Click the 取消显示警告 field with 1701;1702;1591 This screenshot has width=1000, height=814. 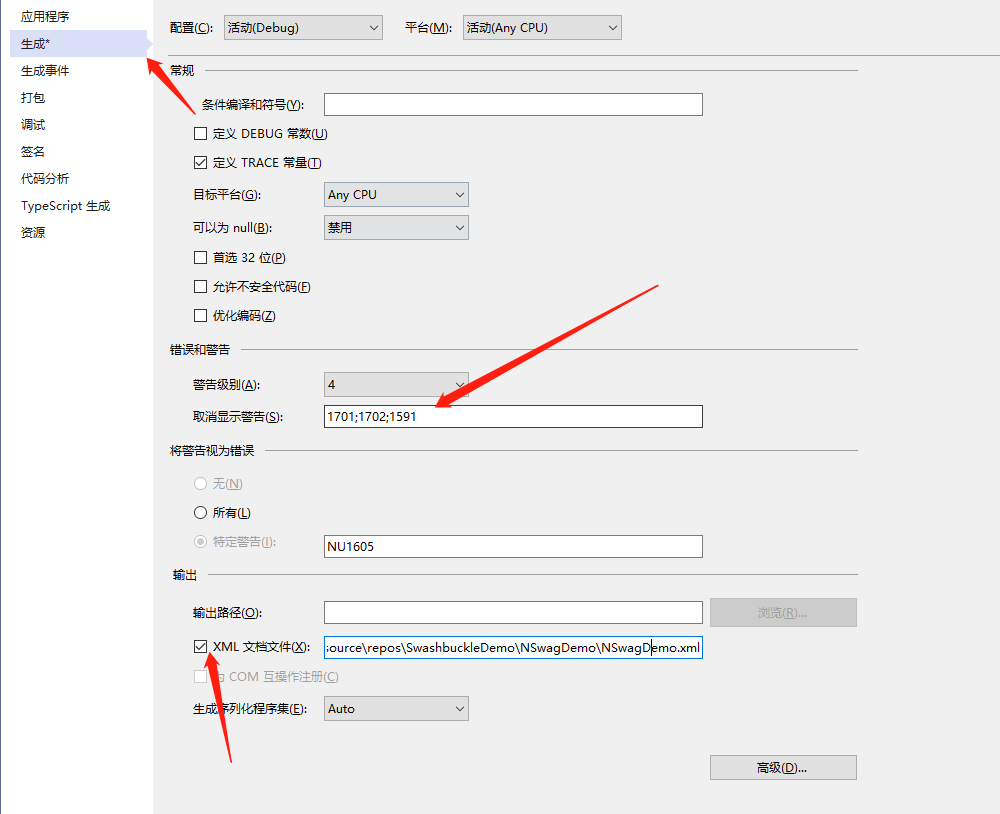(x=513, y=417)
